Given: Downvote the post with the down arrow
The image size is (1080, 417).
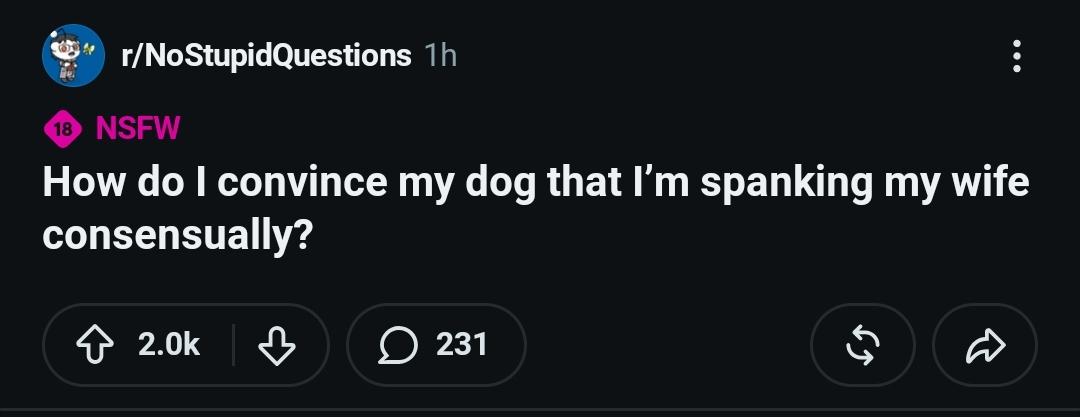Looking at the screenshot, I should 276,345.
